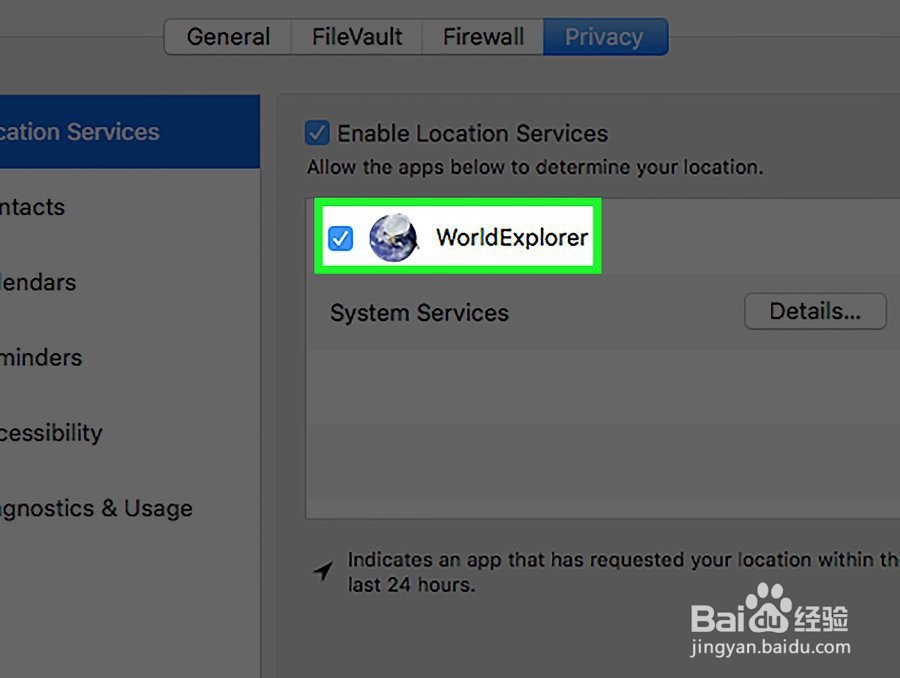Choose Contacts in the privacy sidebar
The height and width of the screenshot is (678, 900).
click(x=130, y=207)
